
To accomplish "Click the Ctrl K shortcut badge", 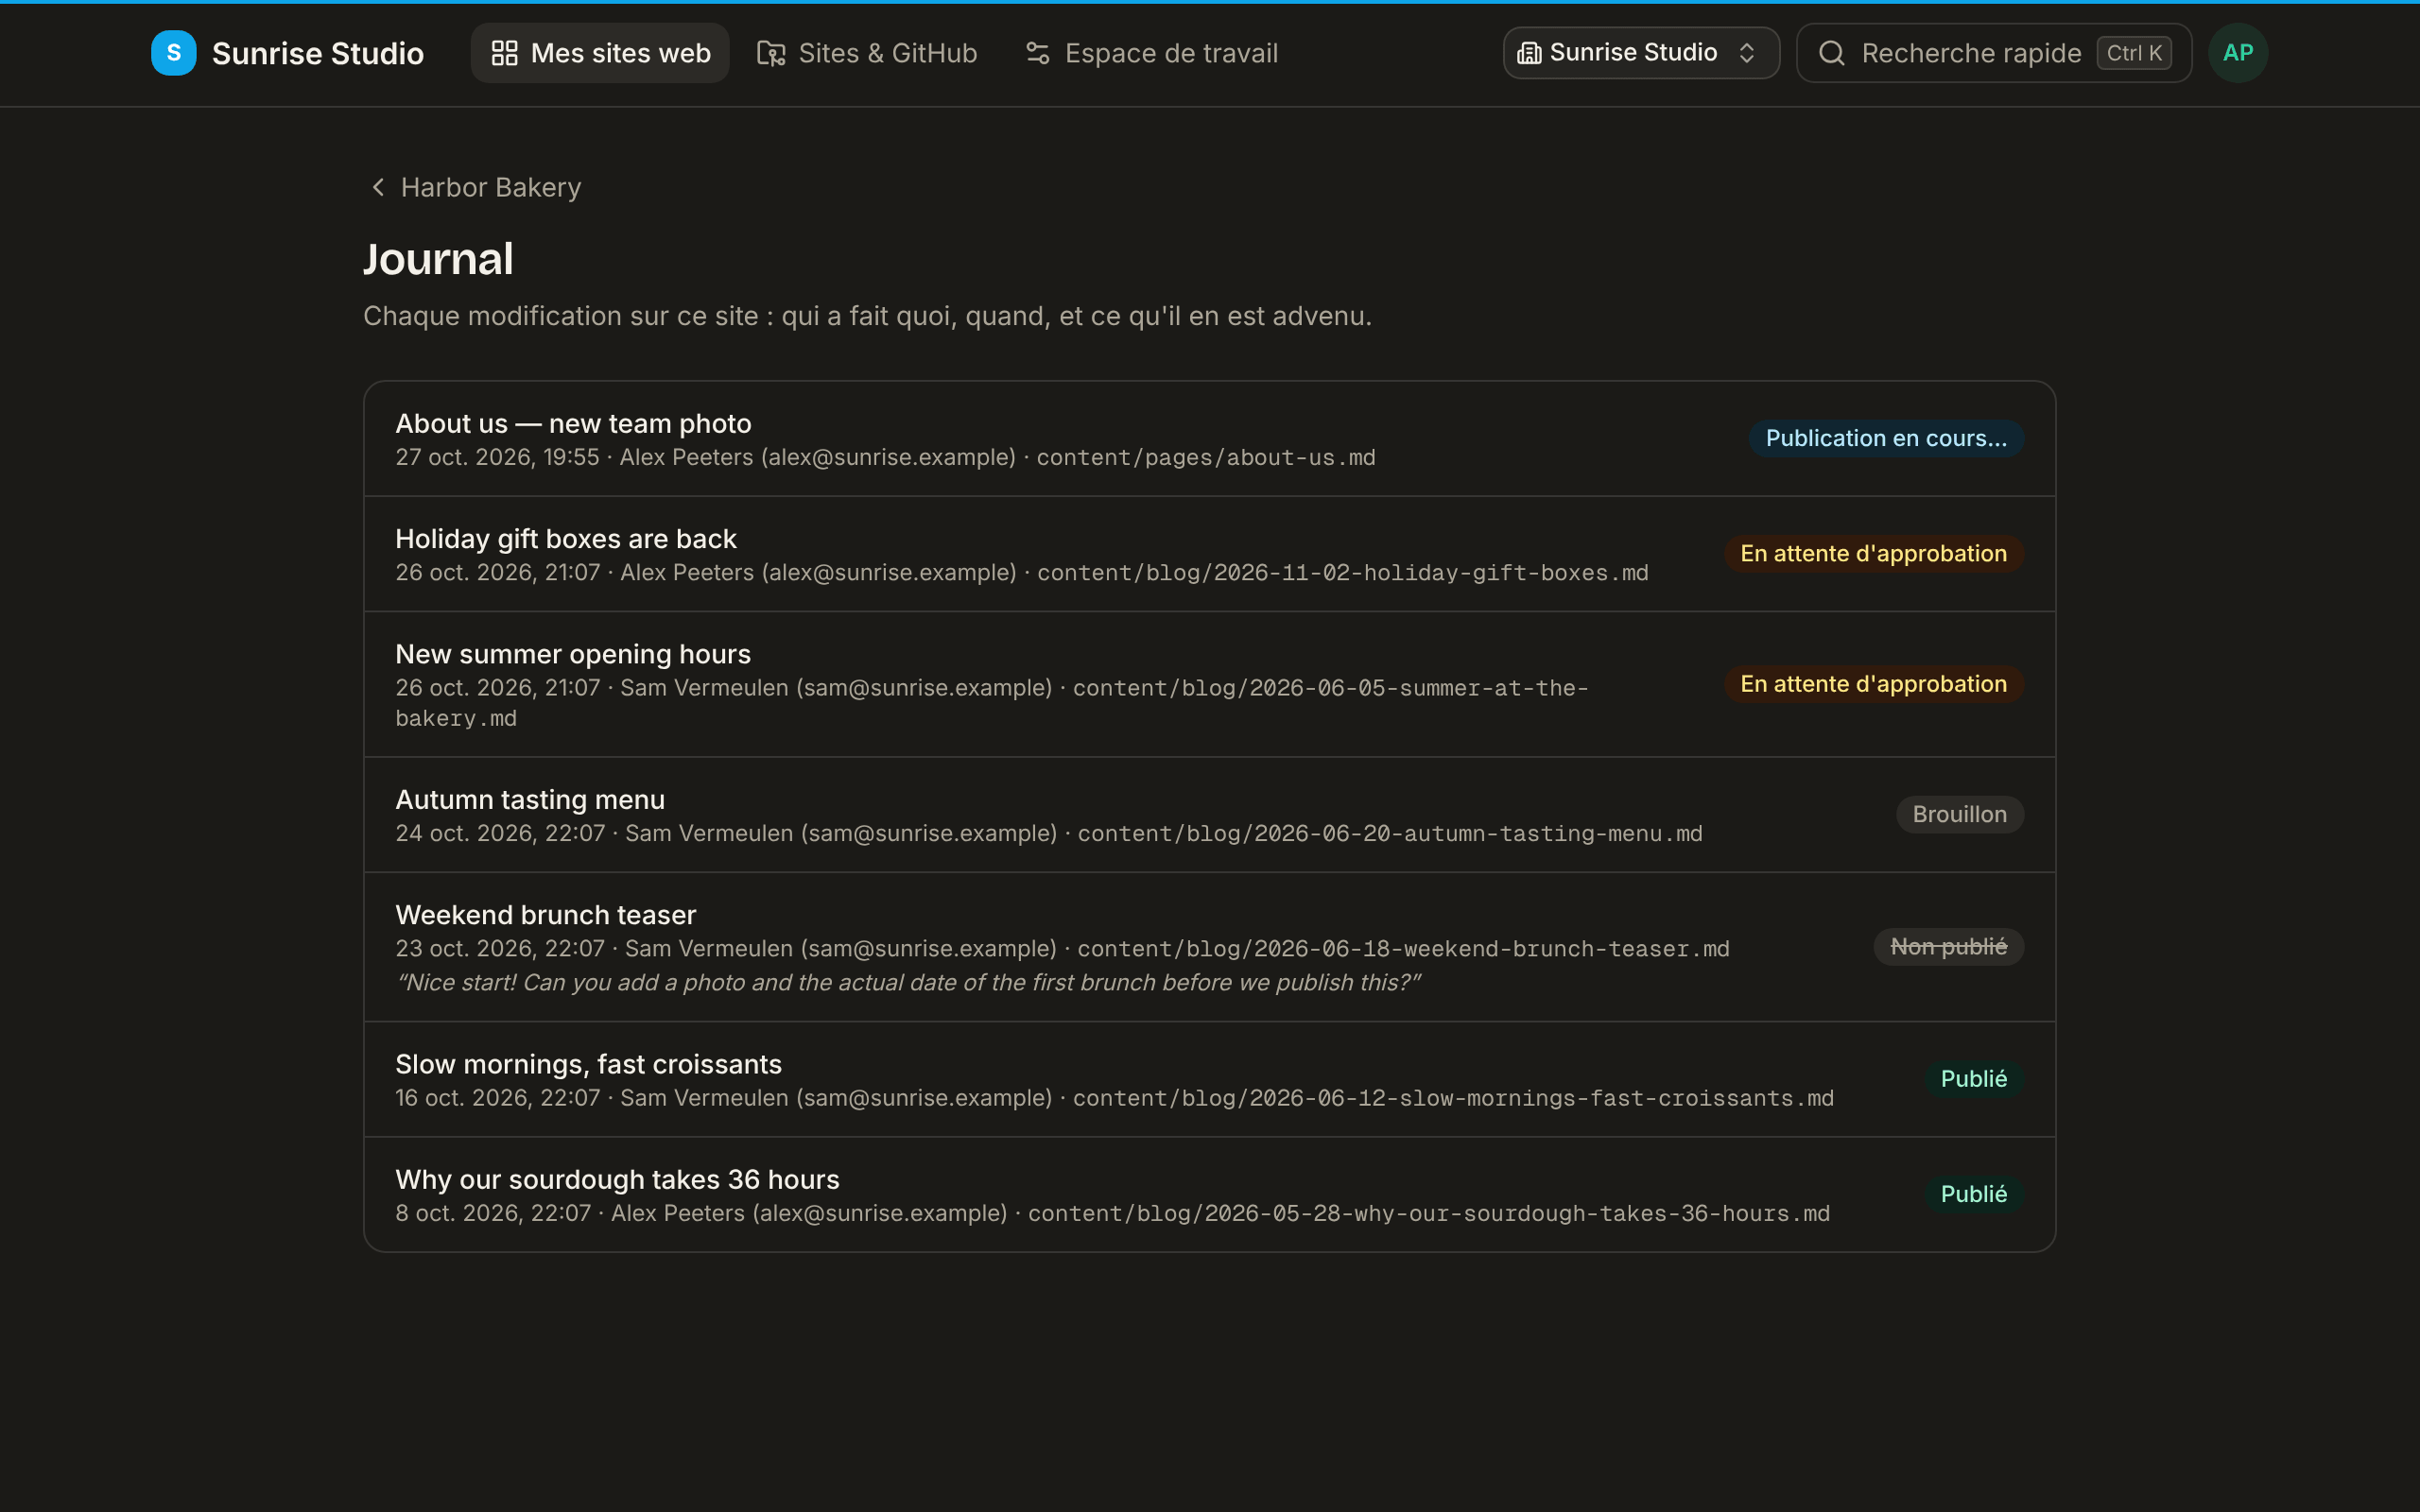I will pos(2134,53).
